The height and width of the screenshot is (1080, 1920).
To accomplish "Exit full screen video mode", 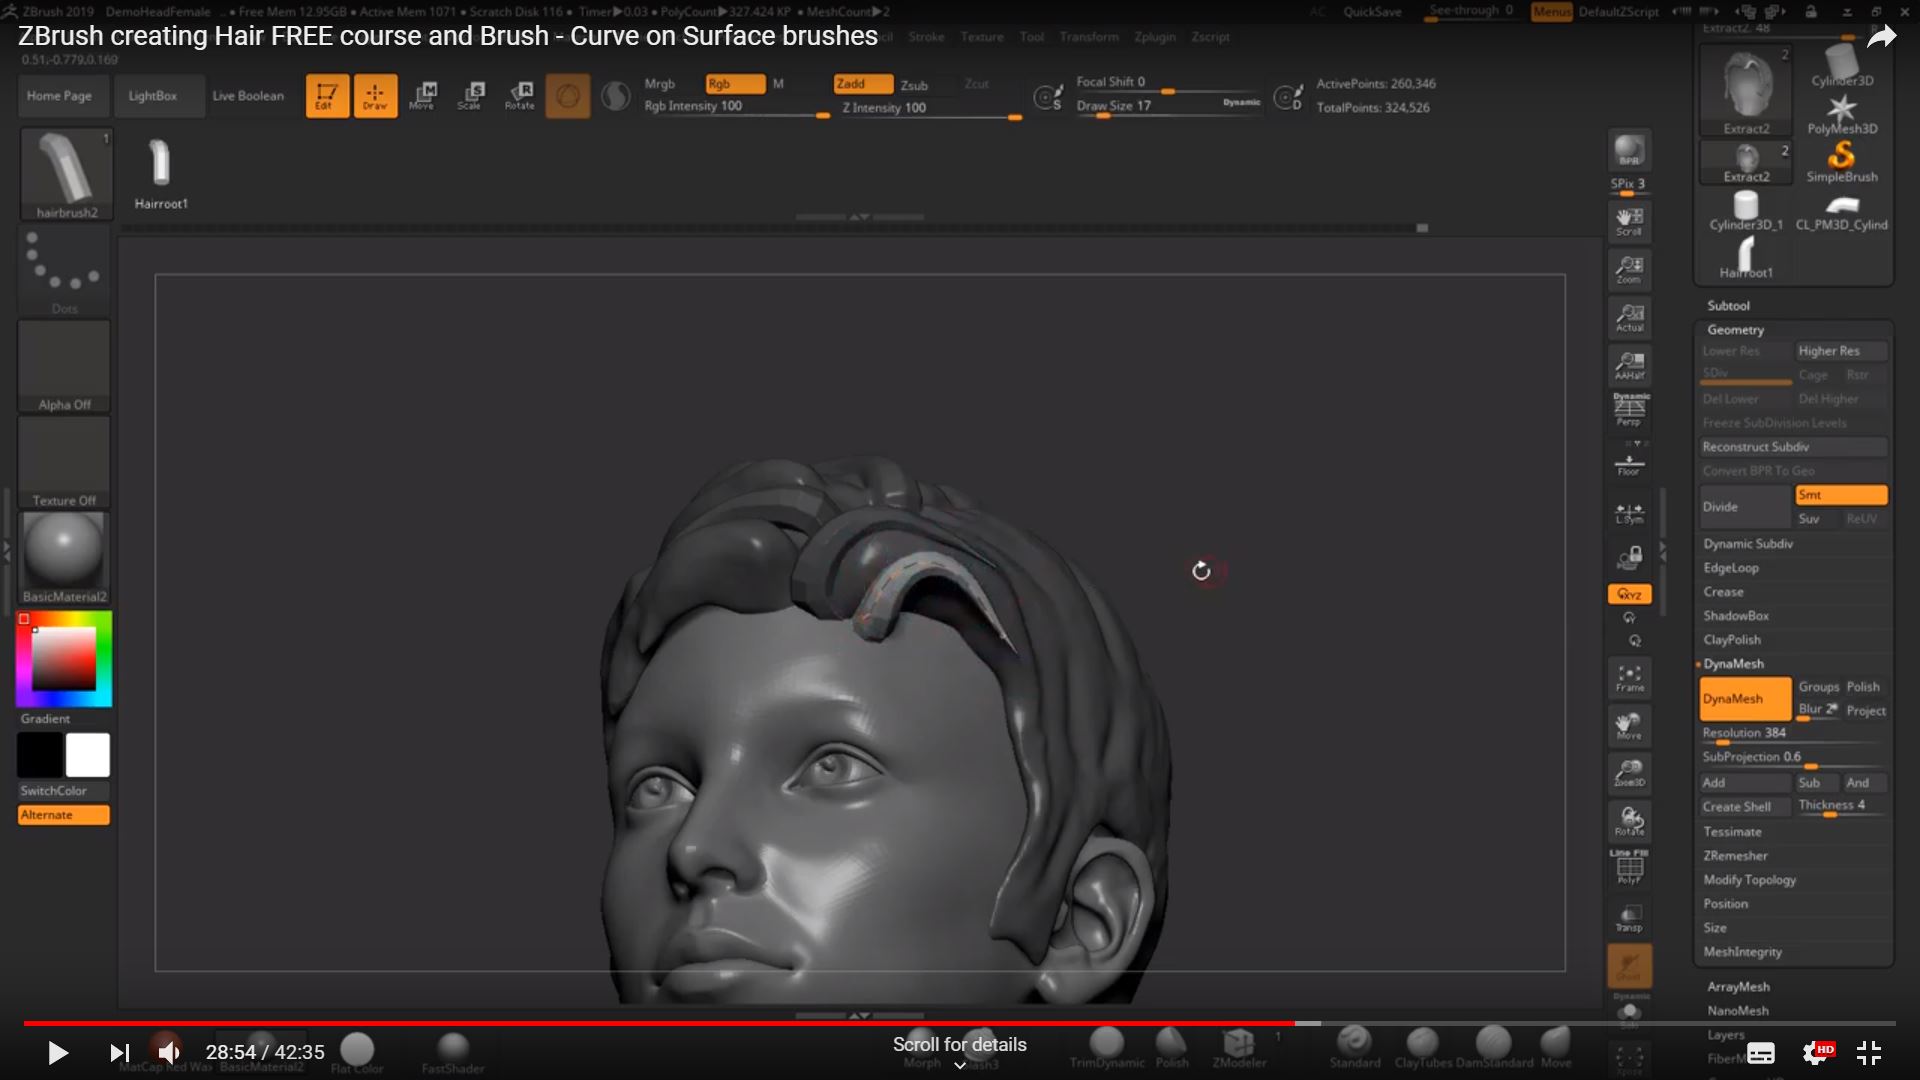I will pyautogui.click(x=1869, y=1052).
